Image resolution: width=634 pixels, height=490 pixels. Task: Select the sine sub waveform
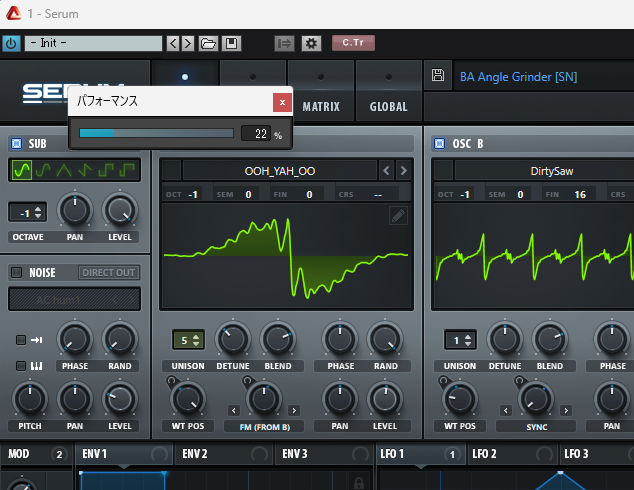click(x=22, y=170)
